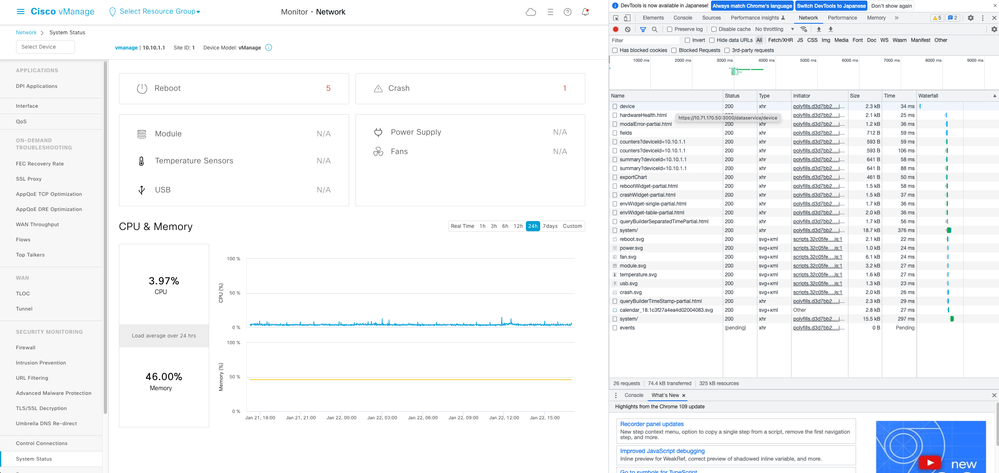999x473 pixels.
Task: Open the Console drawer tab
Action: pos(633,395)
